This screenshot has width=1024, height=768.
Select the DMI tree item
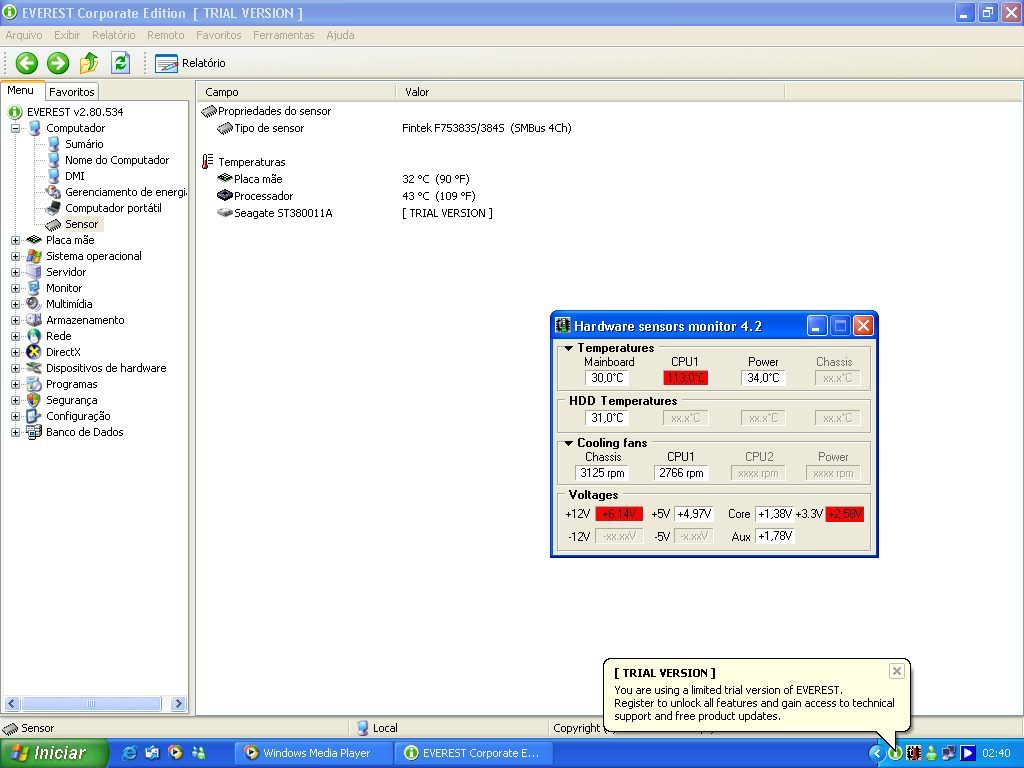point(74,176)
